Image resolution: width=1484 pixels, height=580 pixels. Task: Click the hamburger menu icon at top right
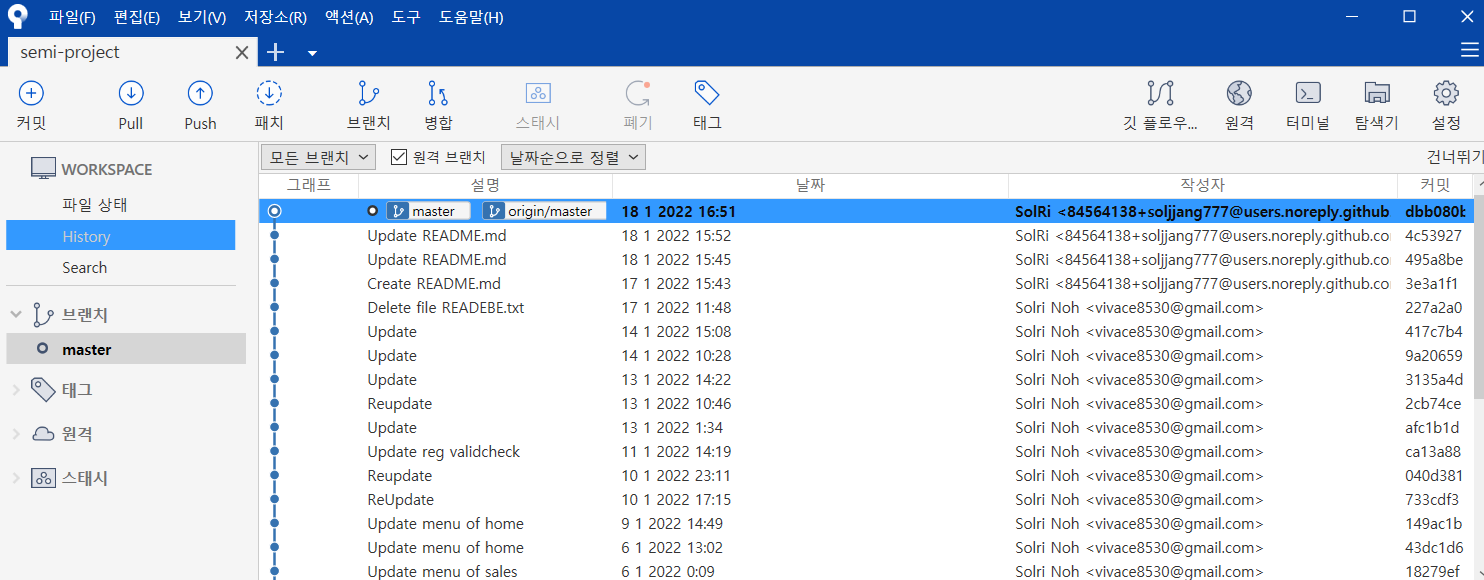[x=1469, y=51]
